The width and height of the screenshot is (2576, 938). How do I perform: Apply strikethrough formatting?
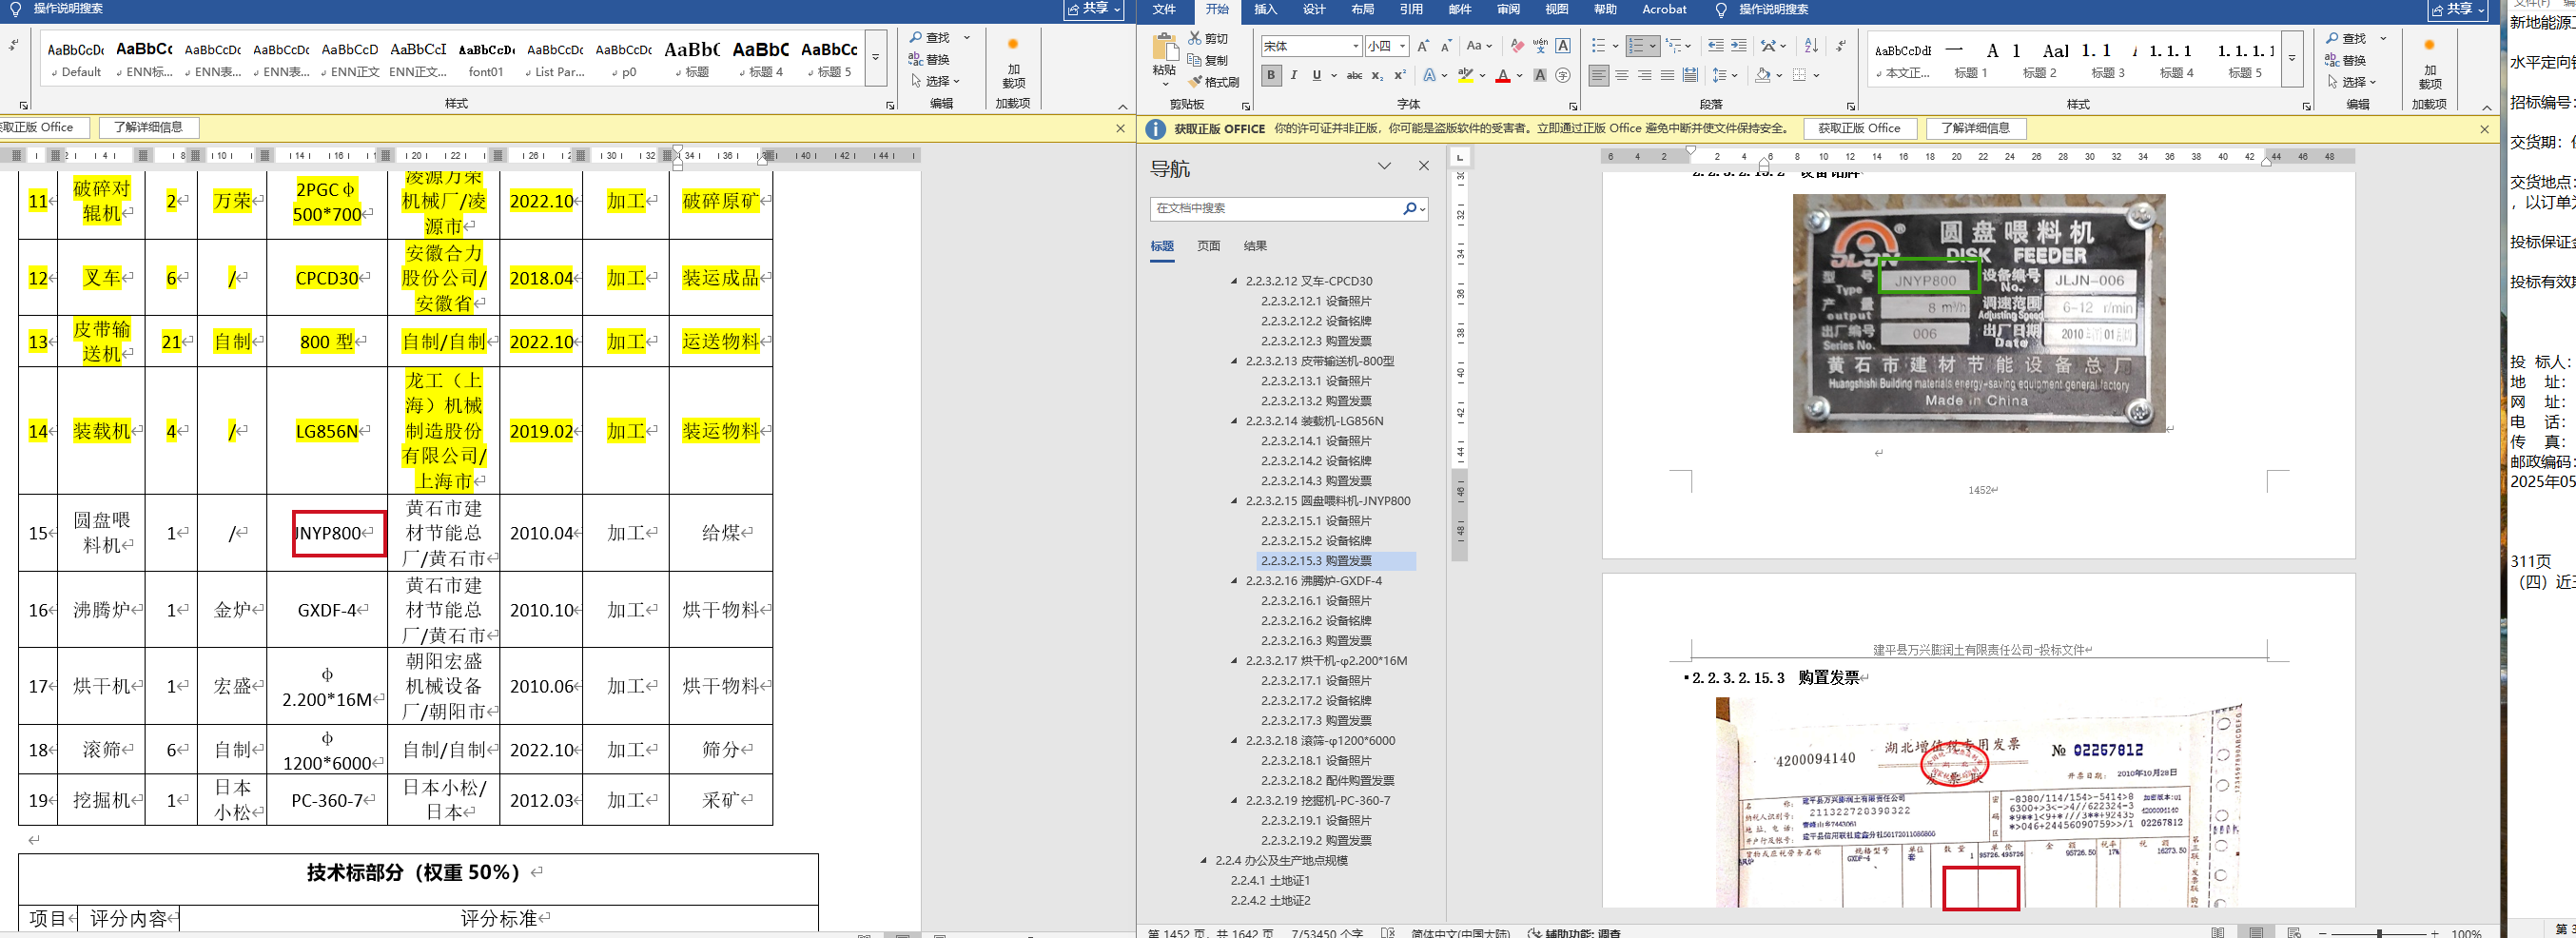click(x=1354, y=75)
